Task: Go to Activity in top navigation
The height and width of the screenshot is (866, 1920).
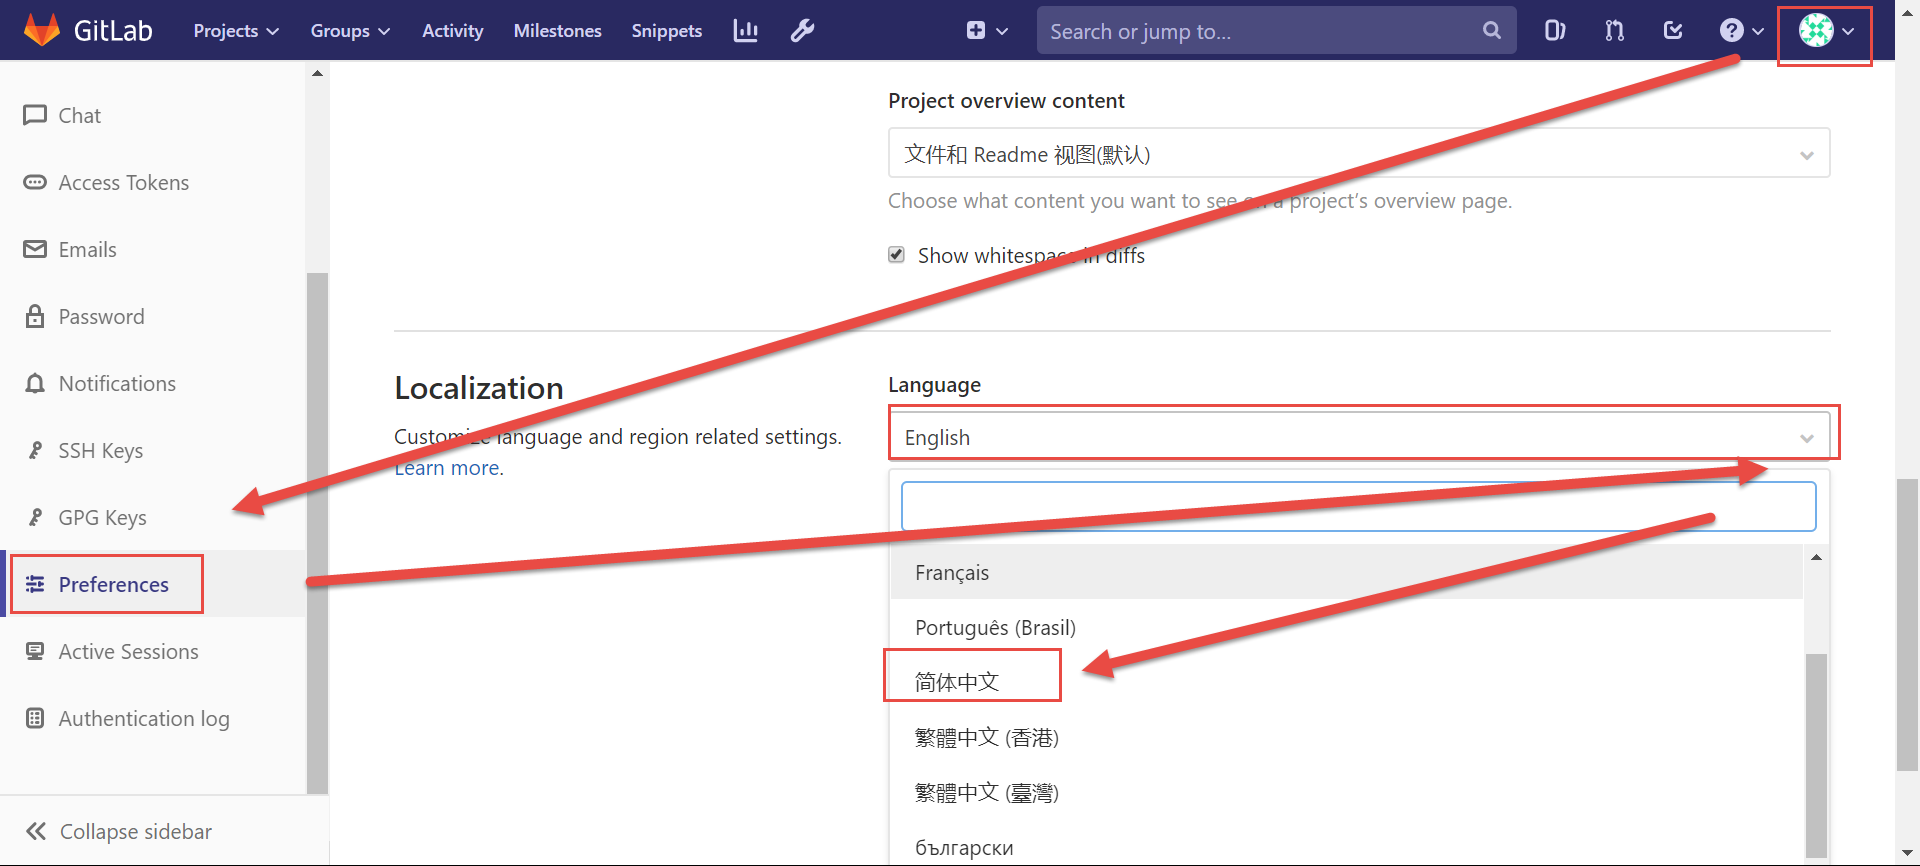Action: 452,31
